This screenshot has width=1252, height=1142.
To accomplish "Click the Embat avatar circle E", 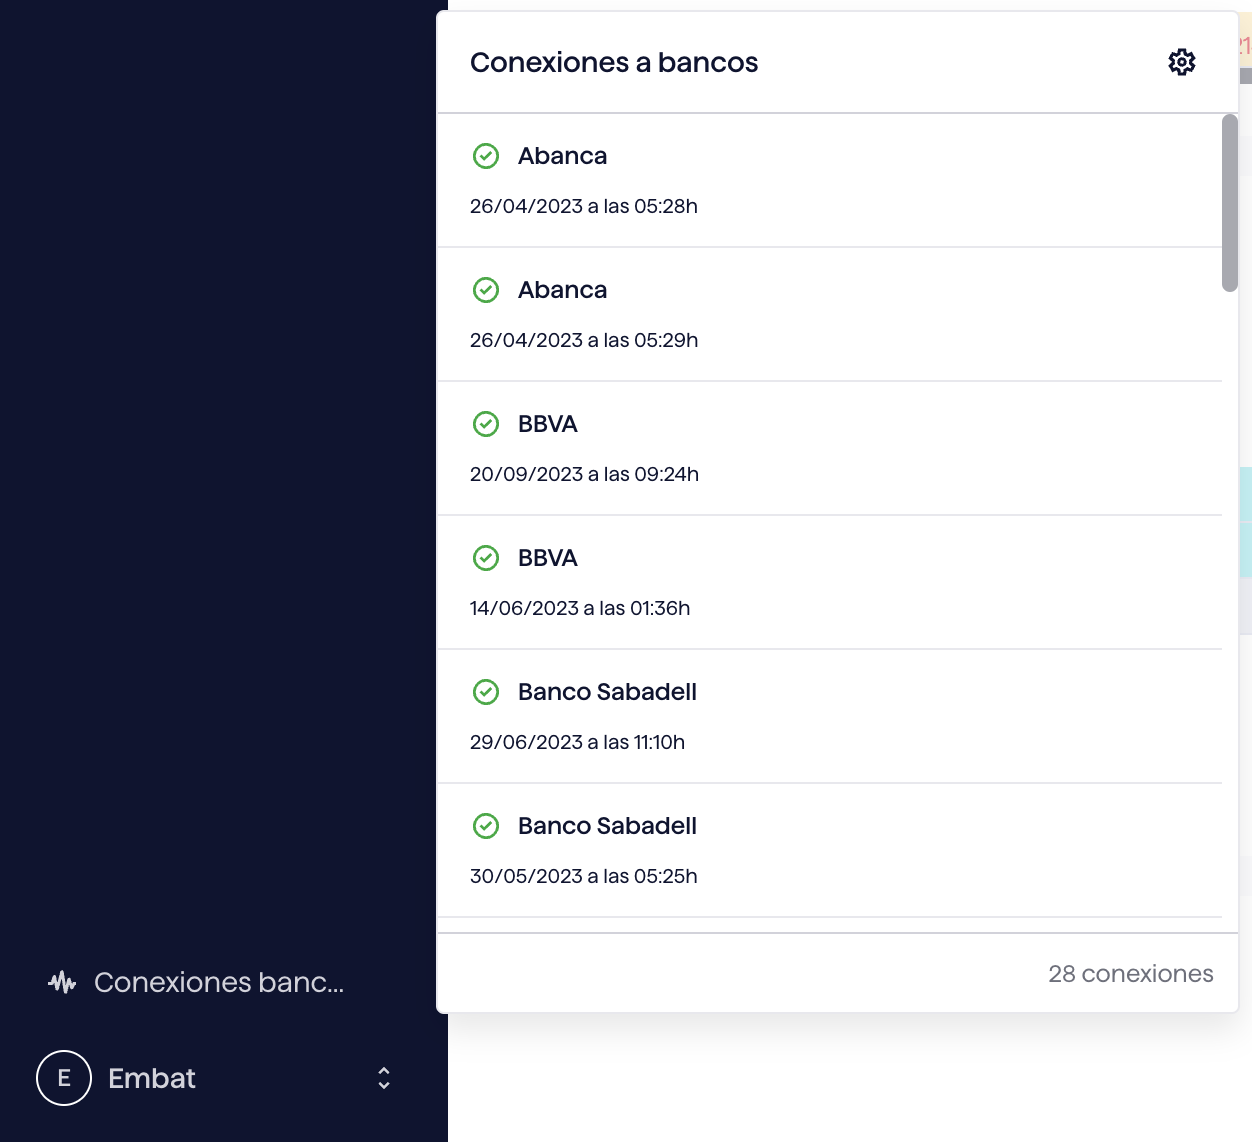I will [64, 1078].
